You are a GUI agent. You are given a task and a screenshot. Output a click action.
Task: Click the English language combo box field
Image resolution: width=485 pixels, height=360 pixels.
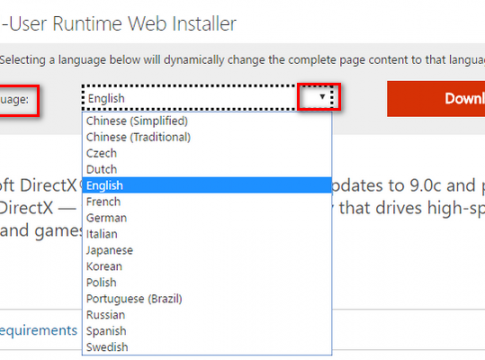pyautogui.click(x=207, y=98)
